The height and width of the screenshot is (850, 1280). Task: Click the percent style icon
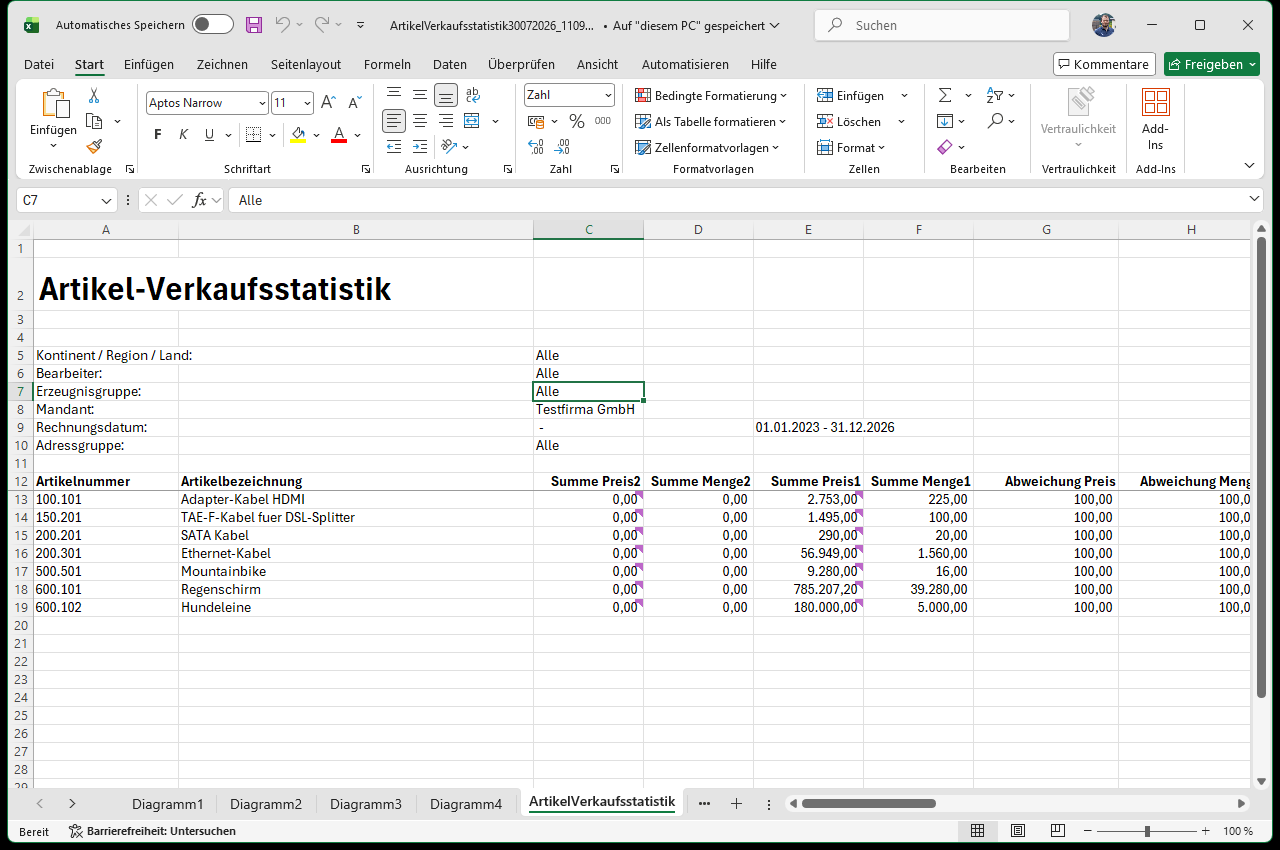click(x=576, y=121)
